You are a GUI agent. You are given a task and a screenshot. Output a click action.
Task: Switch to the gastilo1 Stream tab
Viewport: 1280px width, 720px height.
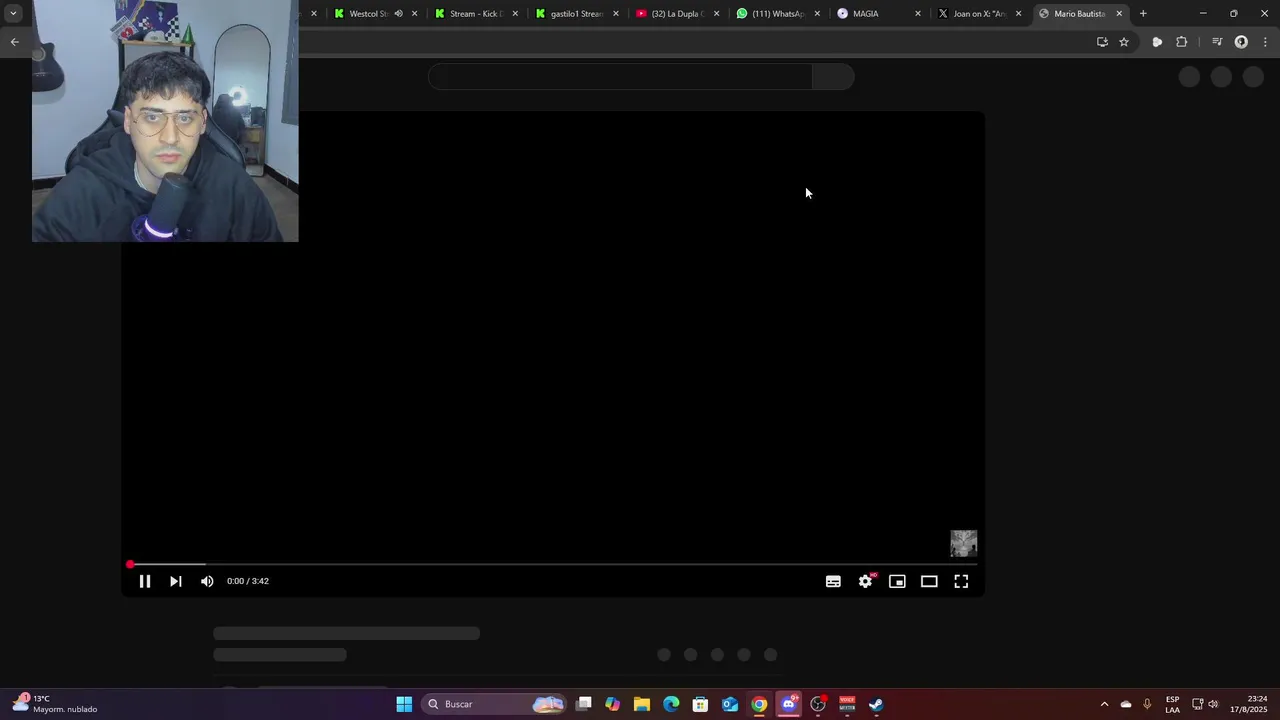(575, 14)
